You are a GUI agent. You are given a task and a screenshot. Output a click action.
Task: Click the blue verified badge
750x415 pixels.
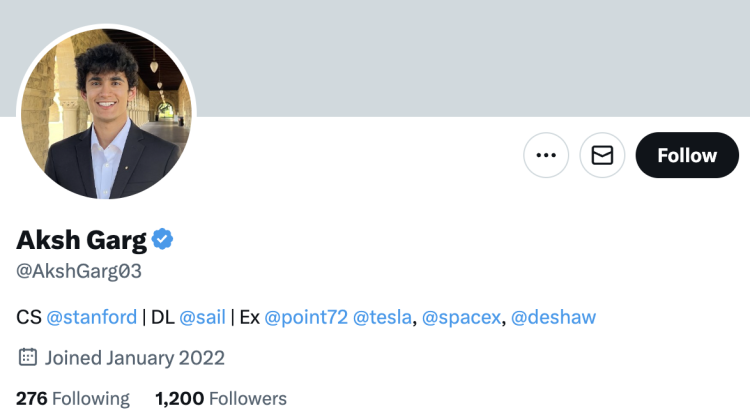[x=163, y=239]
